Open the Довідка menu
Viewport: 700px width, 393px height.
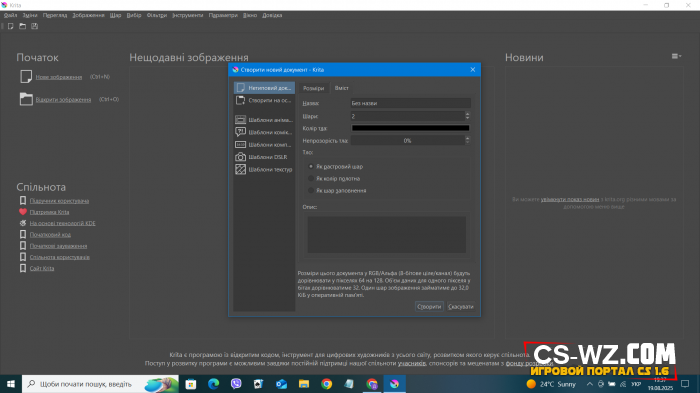272,15
